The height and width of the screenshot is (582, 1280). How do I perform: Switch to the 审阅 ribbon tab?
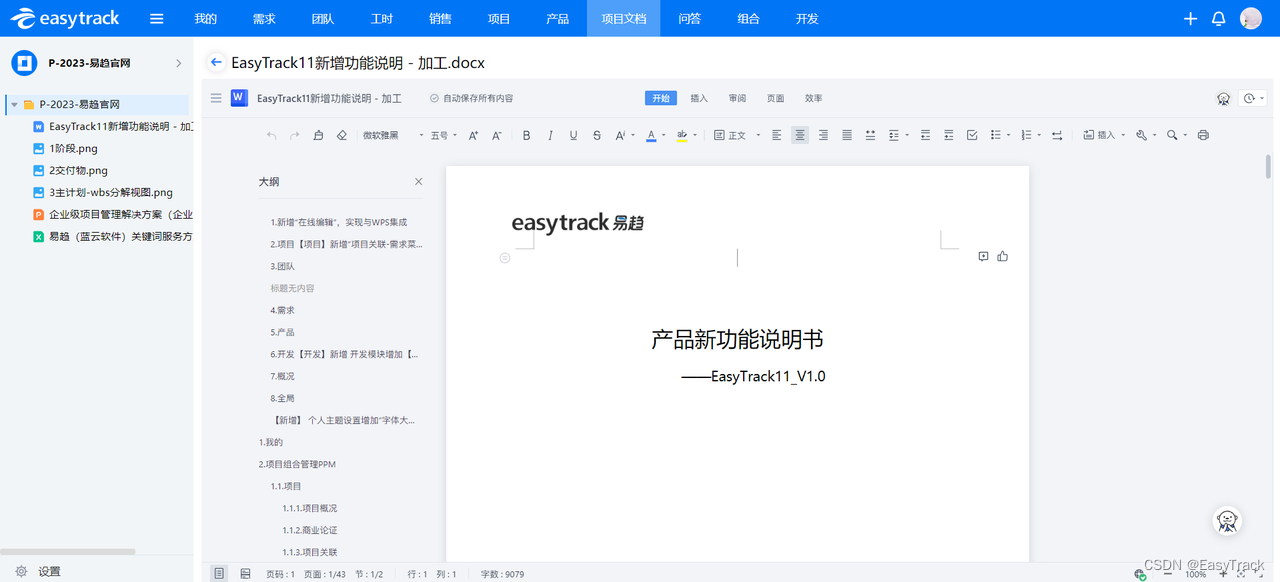(x=737, y=98)
